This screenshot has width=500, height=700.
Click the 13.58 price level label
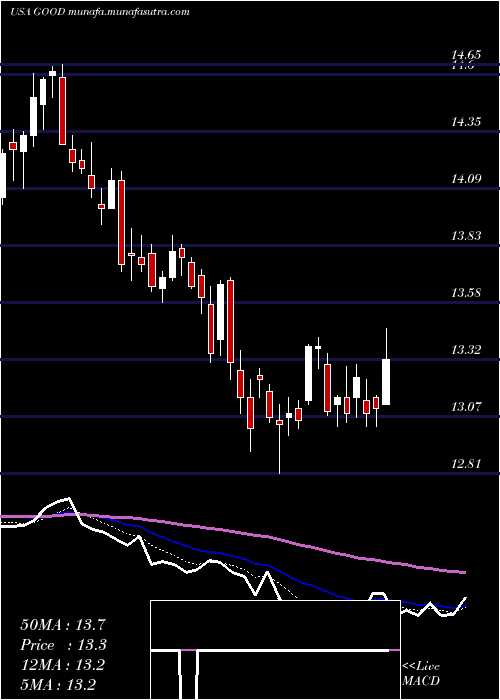(x=466, y=293)
